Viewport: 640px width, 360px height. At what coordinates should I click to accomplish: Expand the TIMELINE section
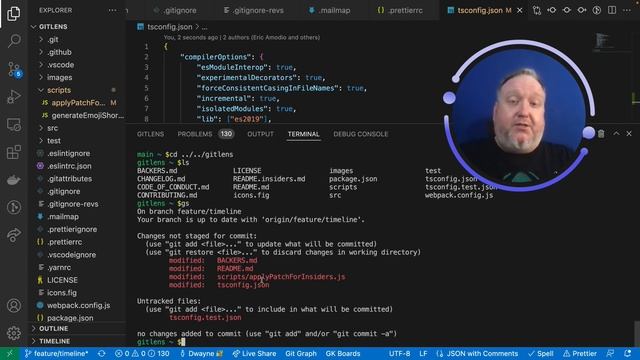point(54,341)
